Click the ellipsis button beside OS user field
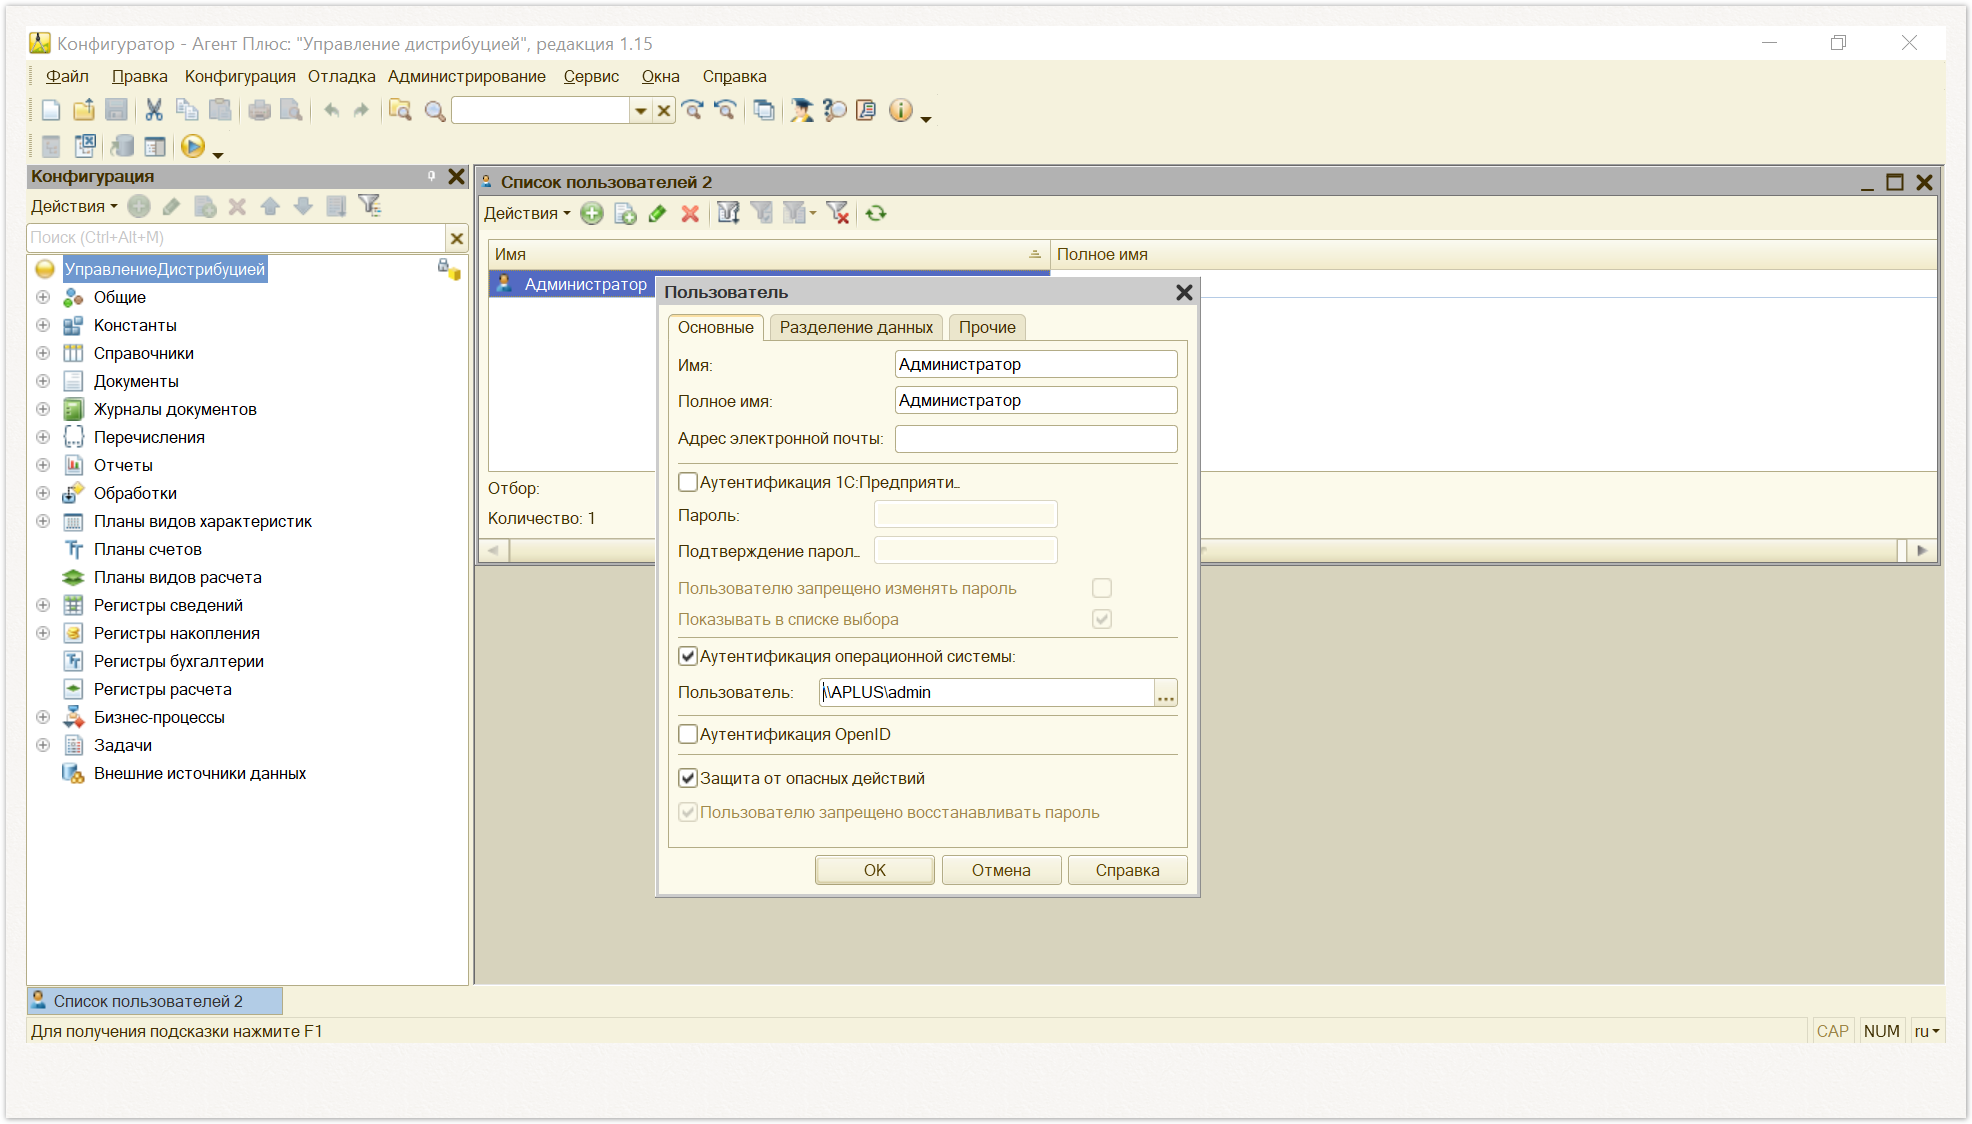This screenshot has height=1124, width=1972. (1166, 693)
